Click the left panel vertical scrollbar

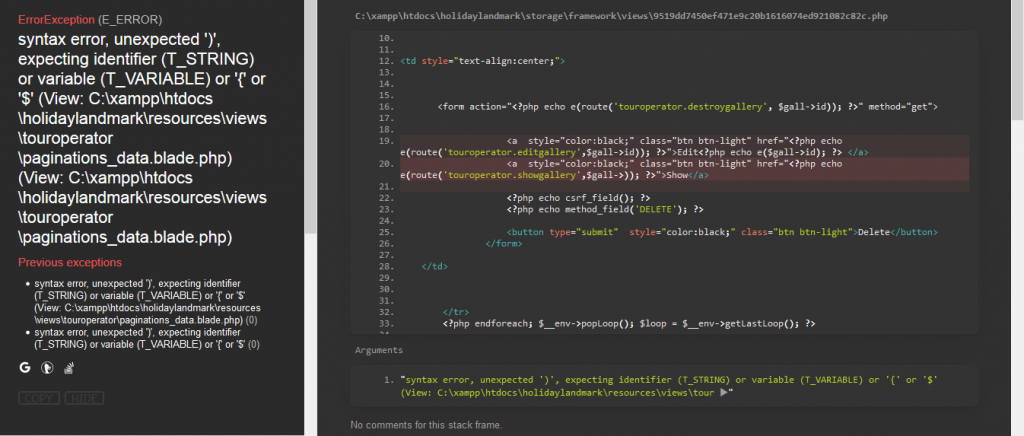(x=311, y=118)
